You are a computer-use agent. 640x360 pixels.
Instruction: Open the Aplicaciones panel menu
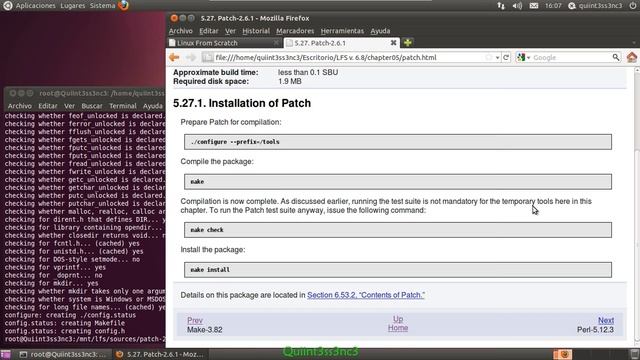[x=36, y=6]
